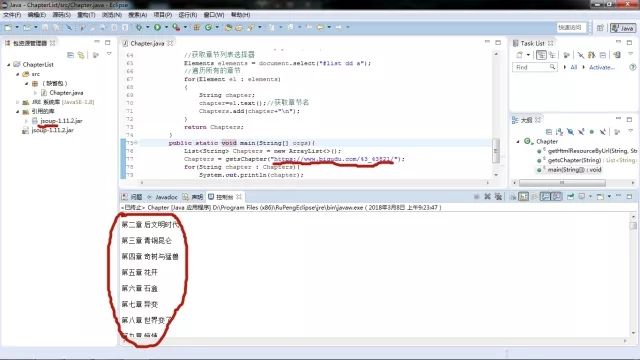The image size is (640, 360).
Task: Click the class icon next to Chapter in Outline
Action: tap(528, 141)
